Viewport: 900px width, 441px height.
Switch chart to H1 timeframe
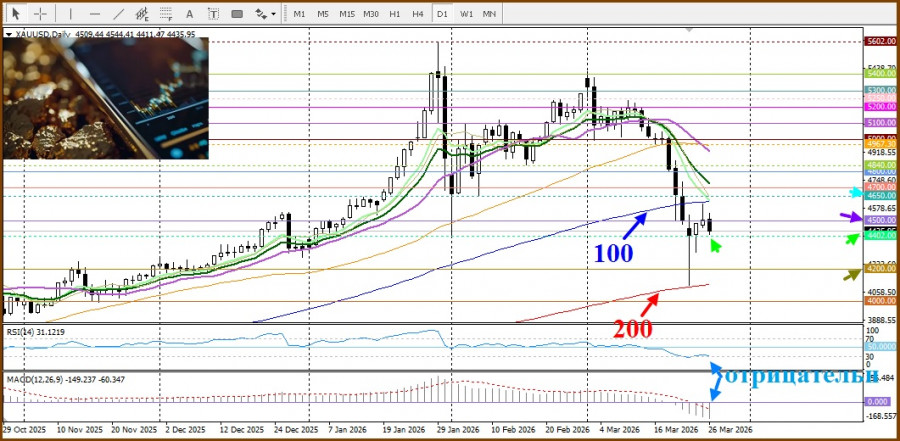(x=394, y=14)
